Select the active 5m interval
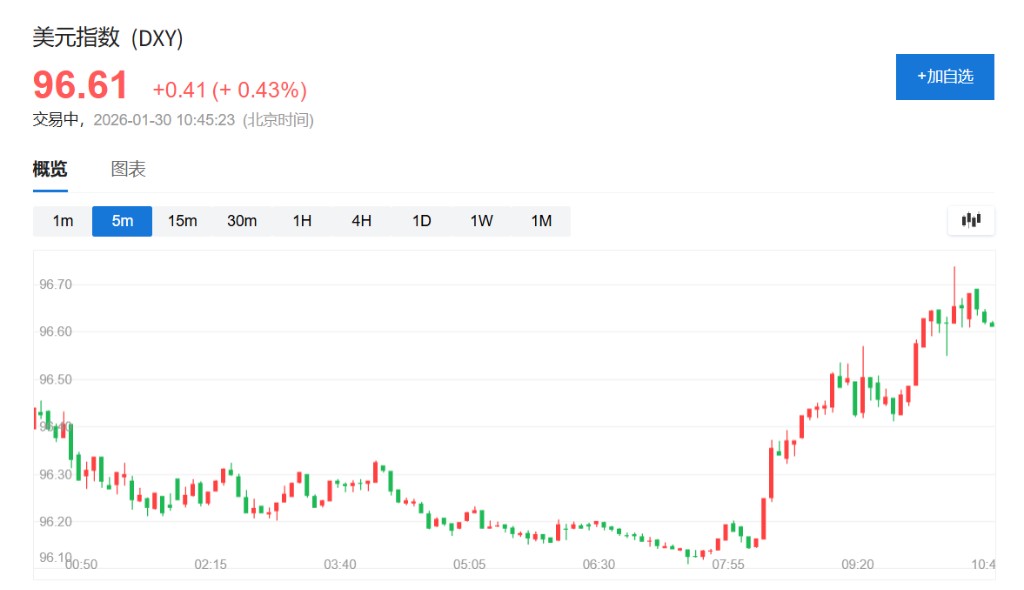The height and width of the screenshot is (590, 1024). [x=122, y=221]
